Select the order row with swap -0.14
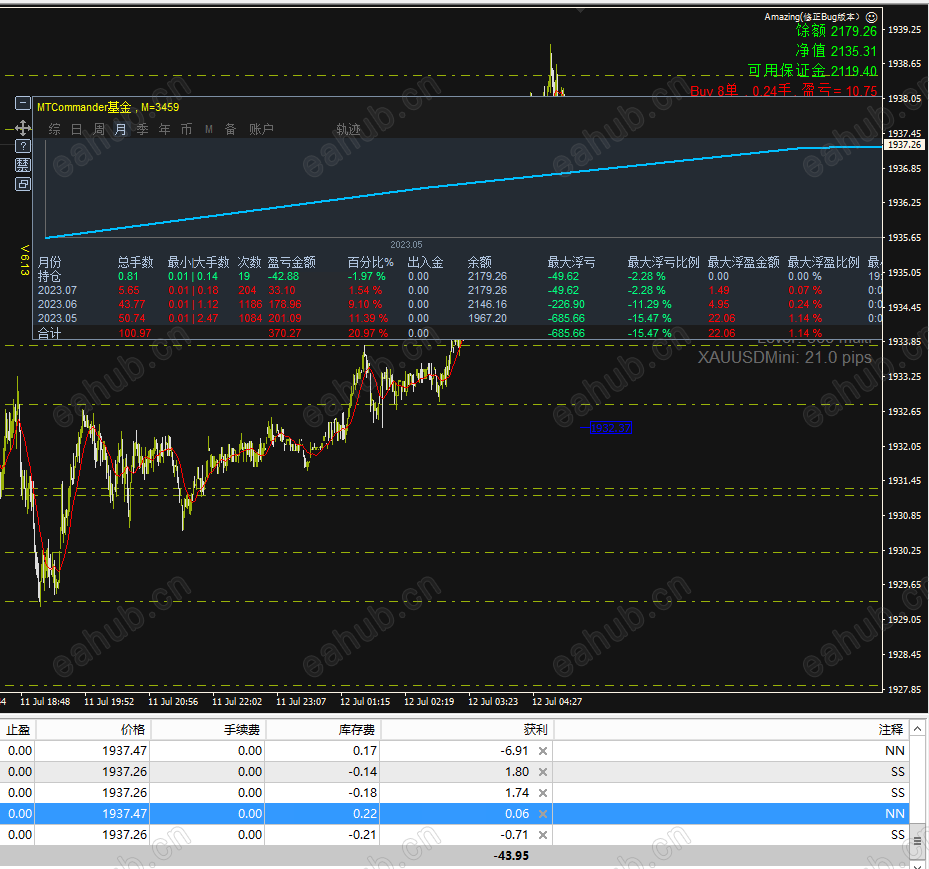929x869 pixels. click(x=454, y=772)
